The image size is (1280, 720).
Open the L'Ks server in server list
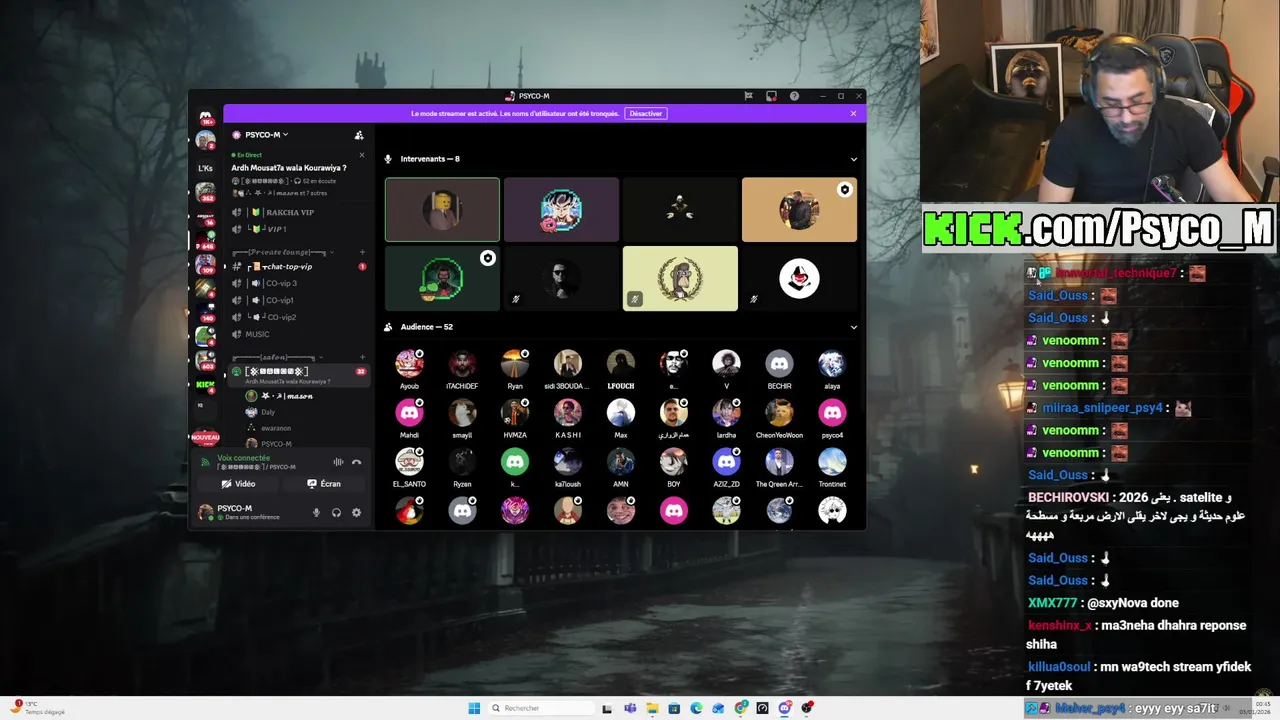(205, 168)
